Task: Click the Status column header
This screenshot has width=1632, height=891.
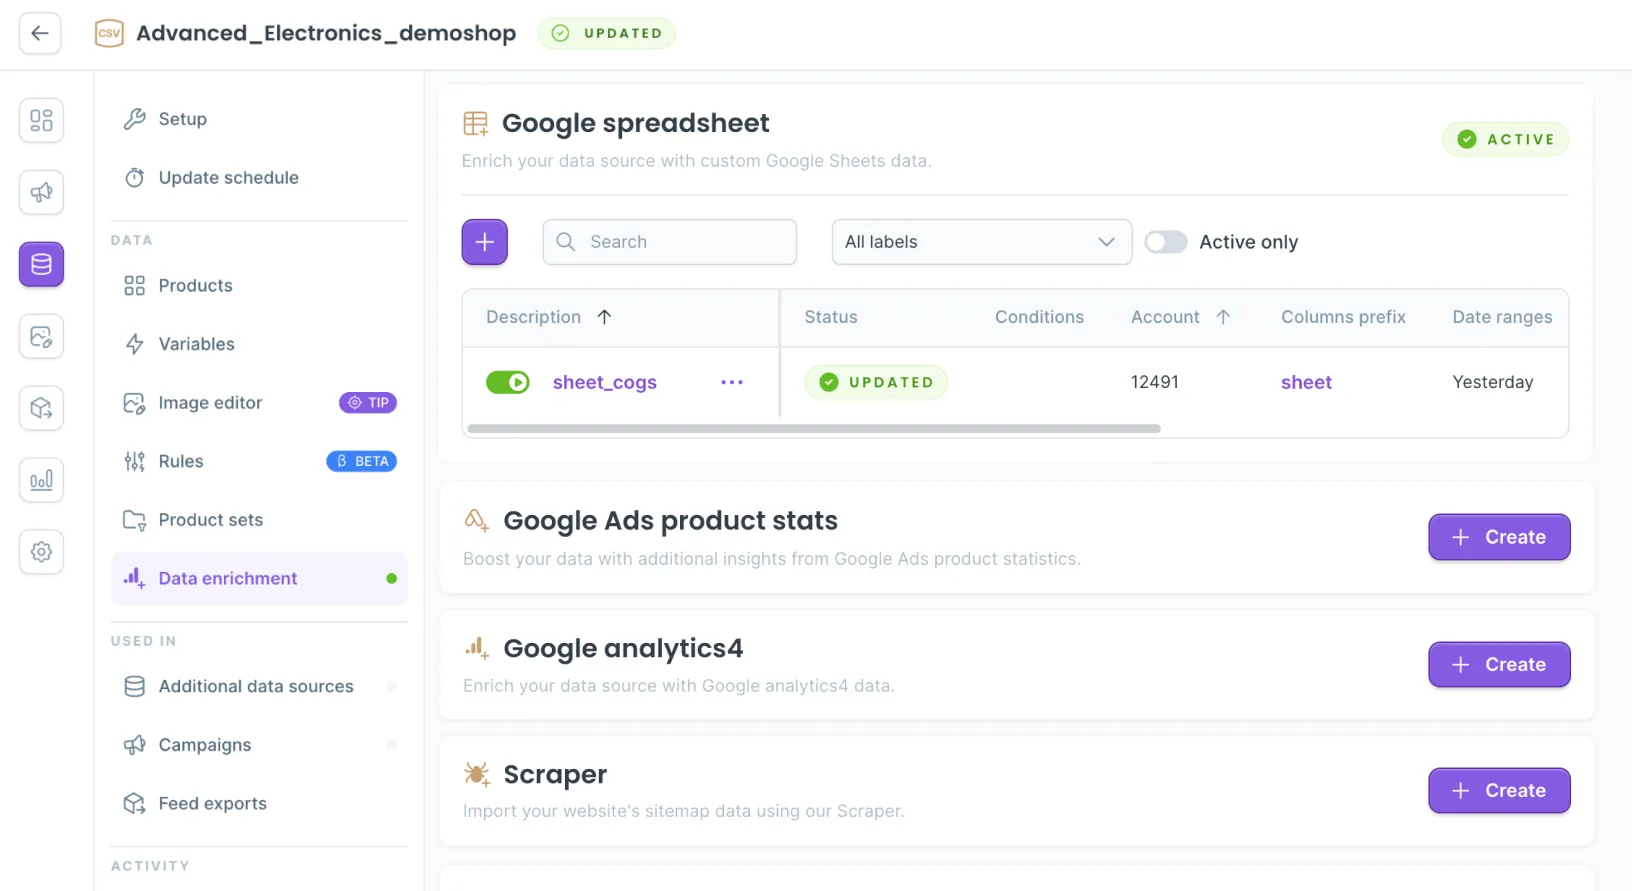Action: (x=831, y=317)
